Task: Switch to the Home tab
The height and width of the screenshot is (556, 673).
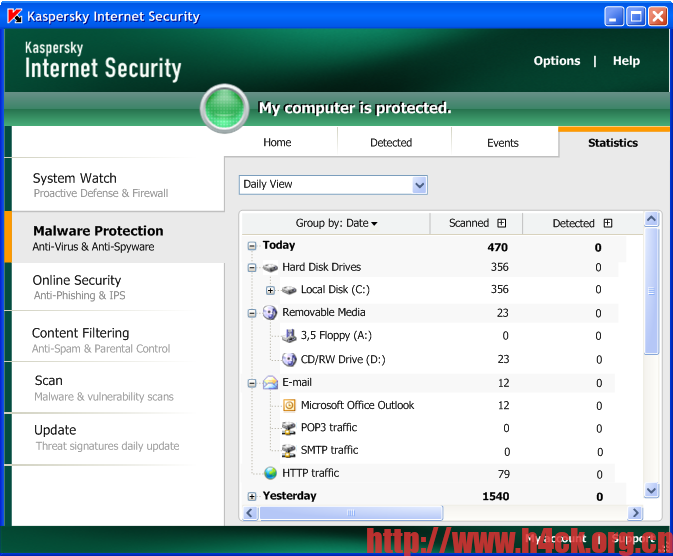Action: (277, 143)
